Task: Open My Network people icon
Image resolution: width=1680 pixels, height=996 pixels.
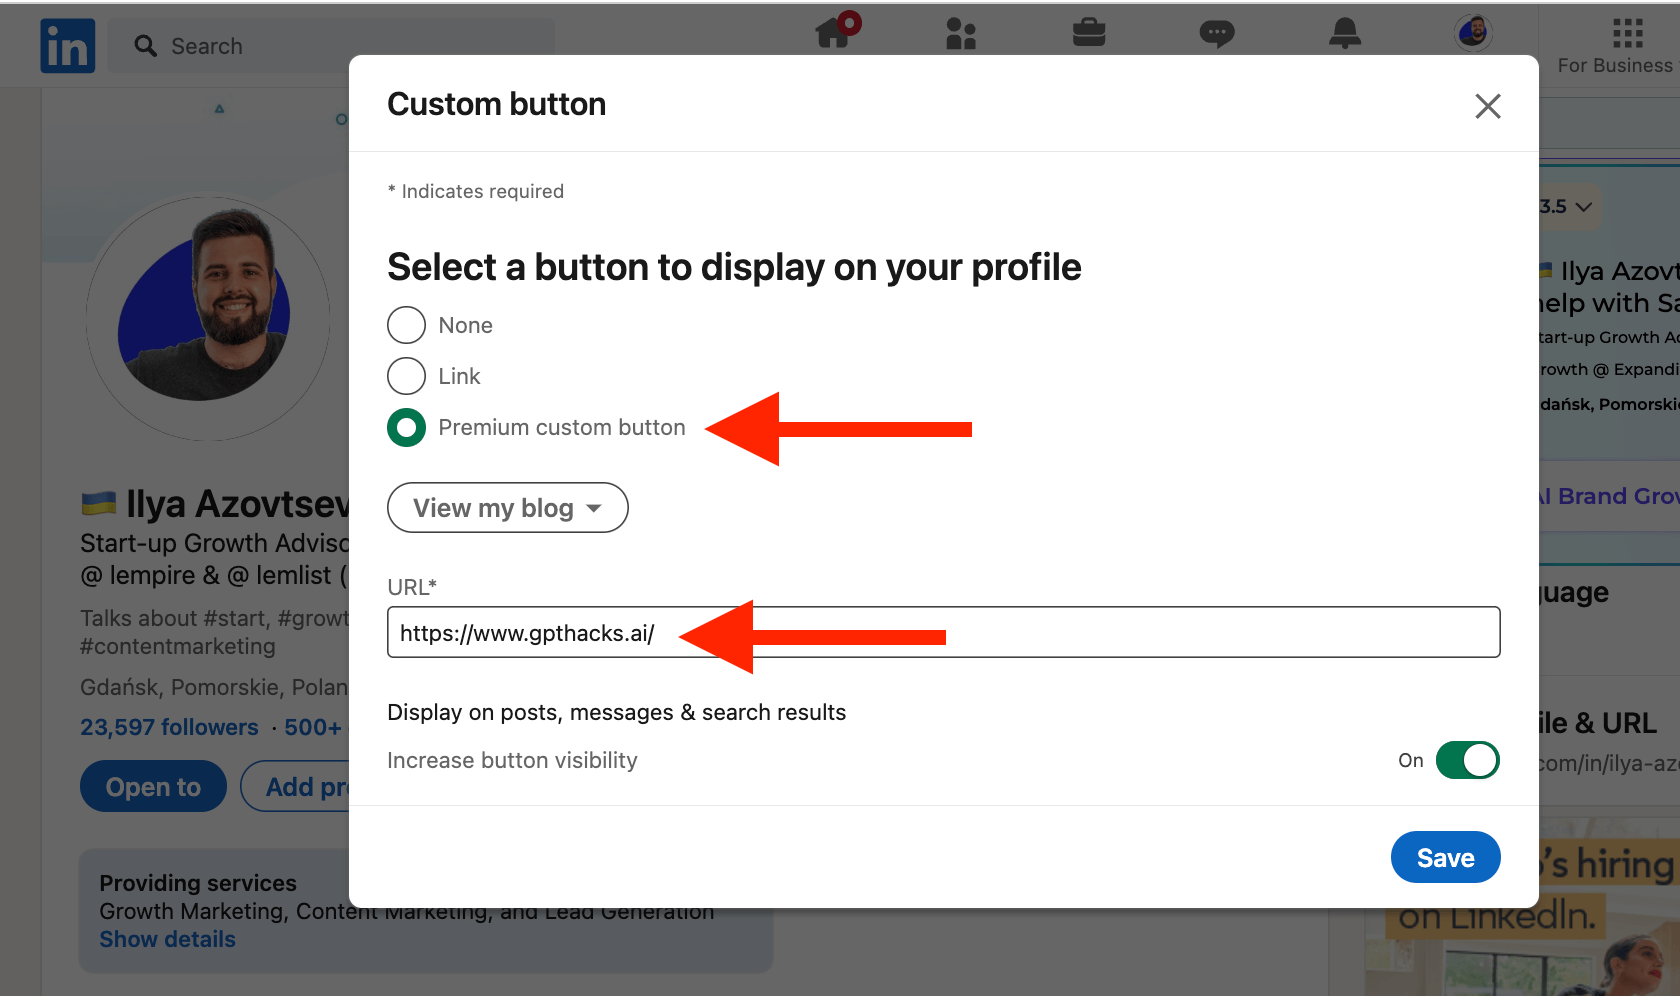Action: click(961, 33)
